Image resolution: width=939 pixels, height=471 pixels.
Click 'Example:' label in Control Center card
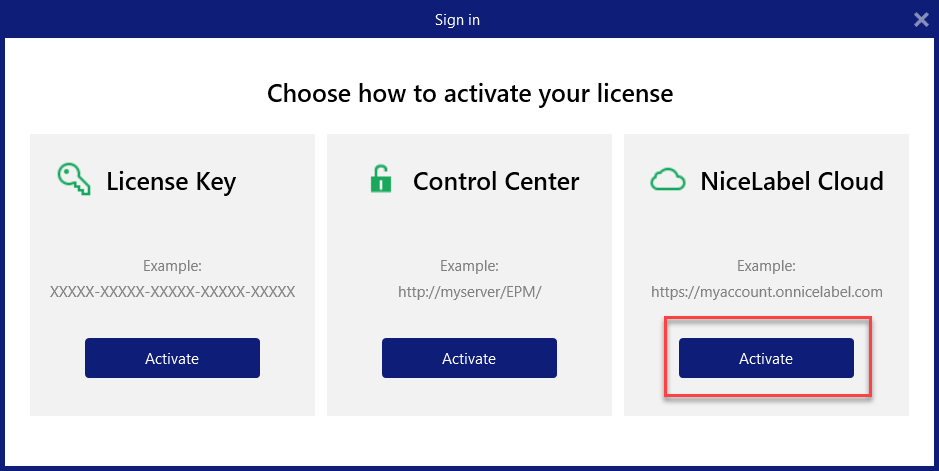click(469, 266)
